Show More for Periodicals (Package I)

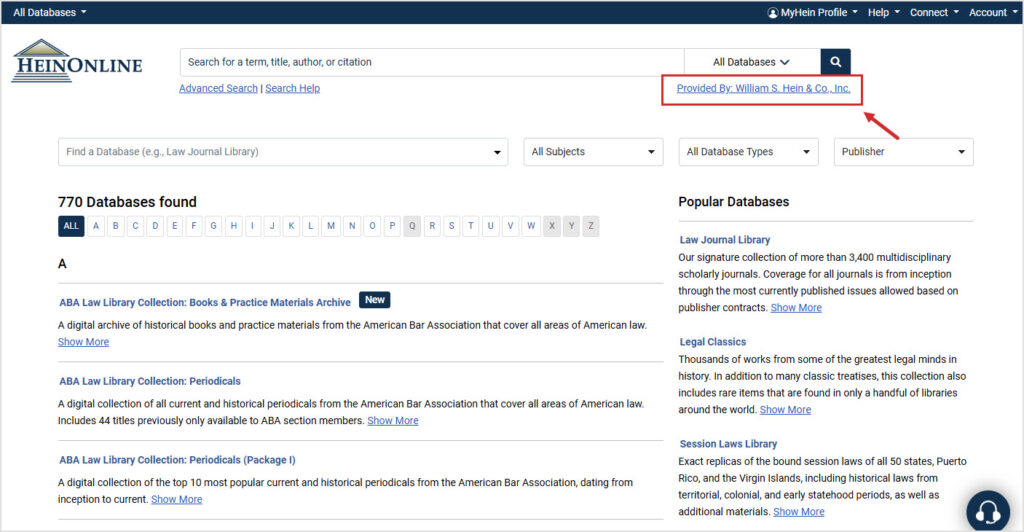(x=176, y=499)
